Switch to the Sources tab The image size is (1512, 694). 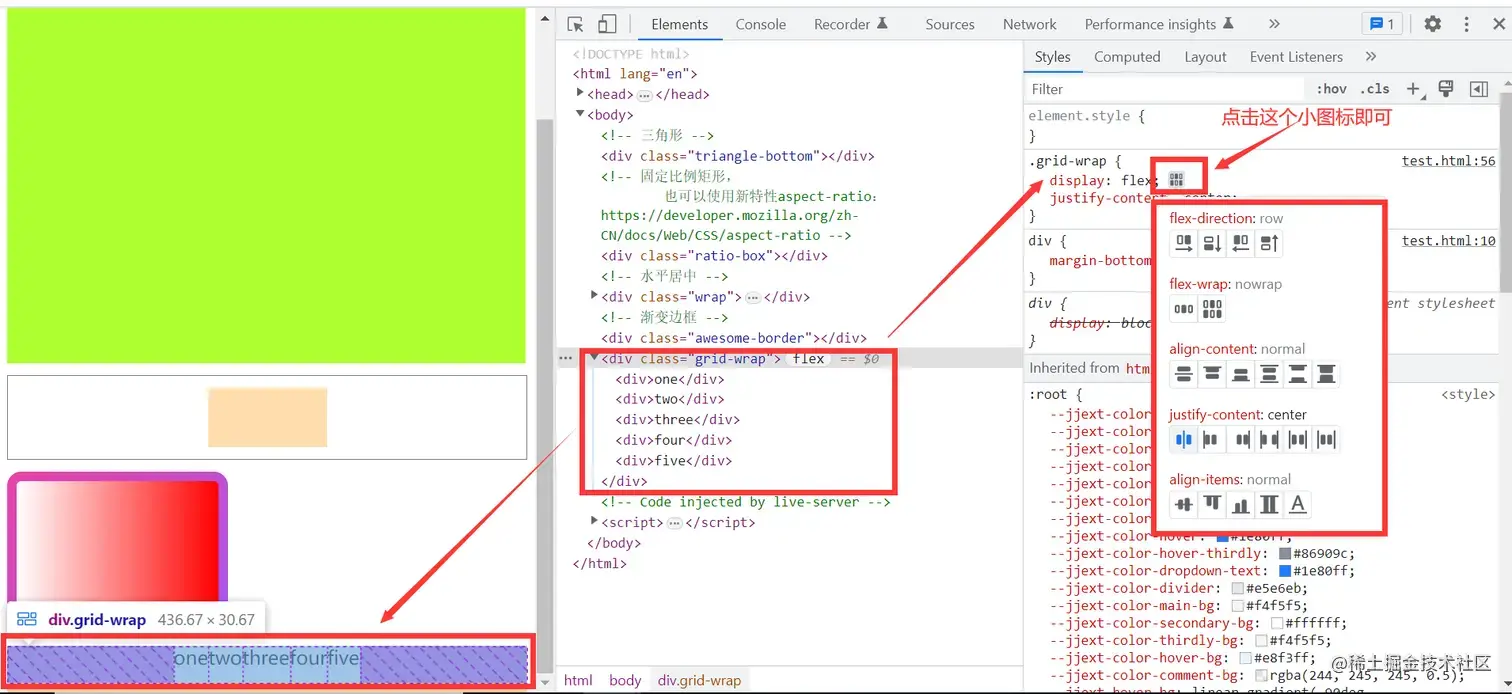[950, 24]
